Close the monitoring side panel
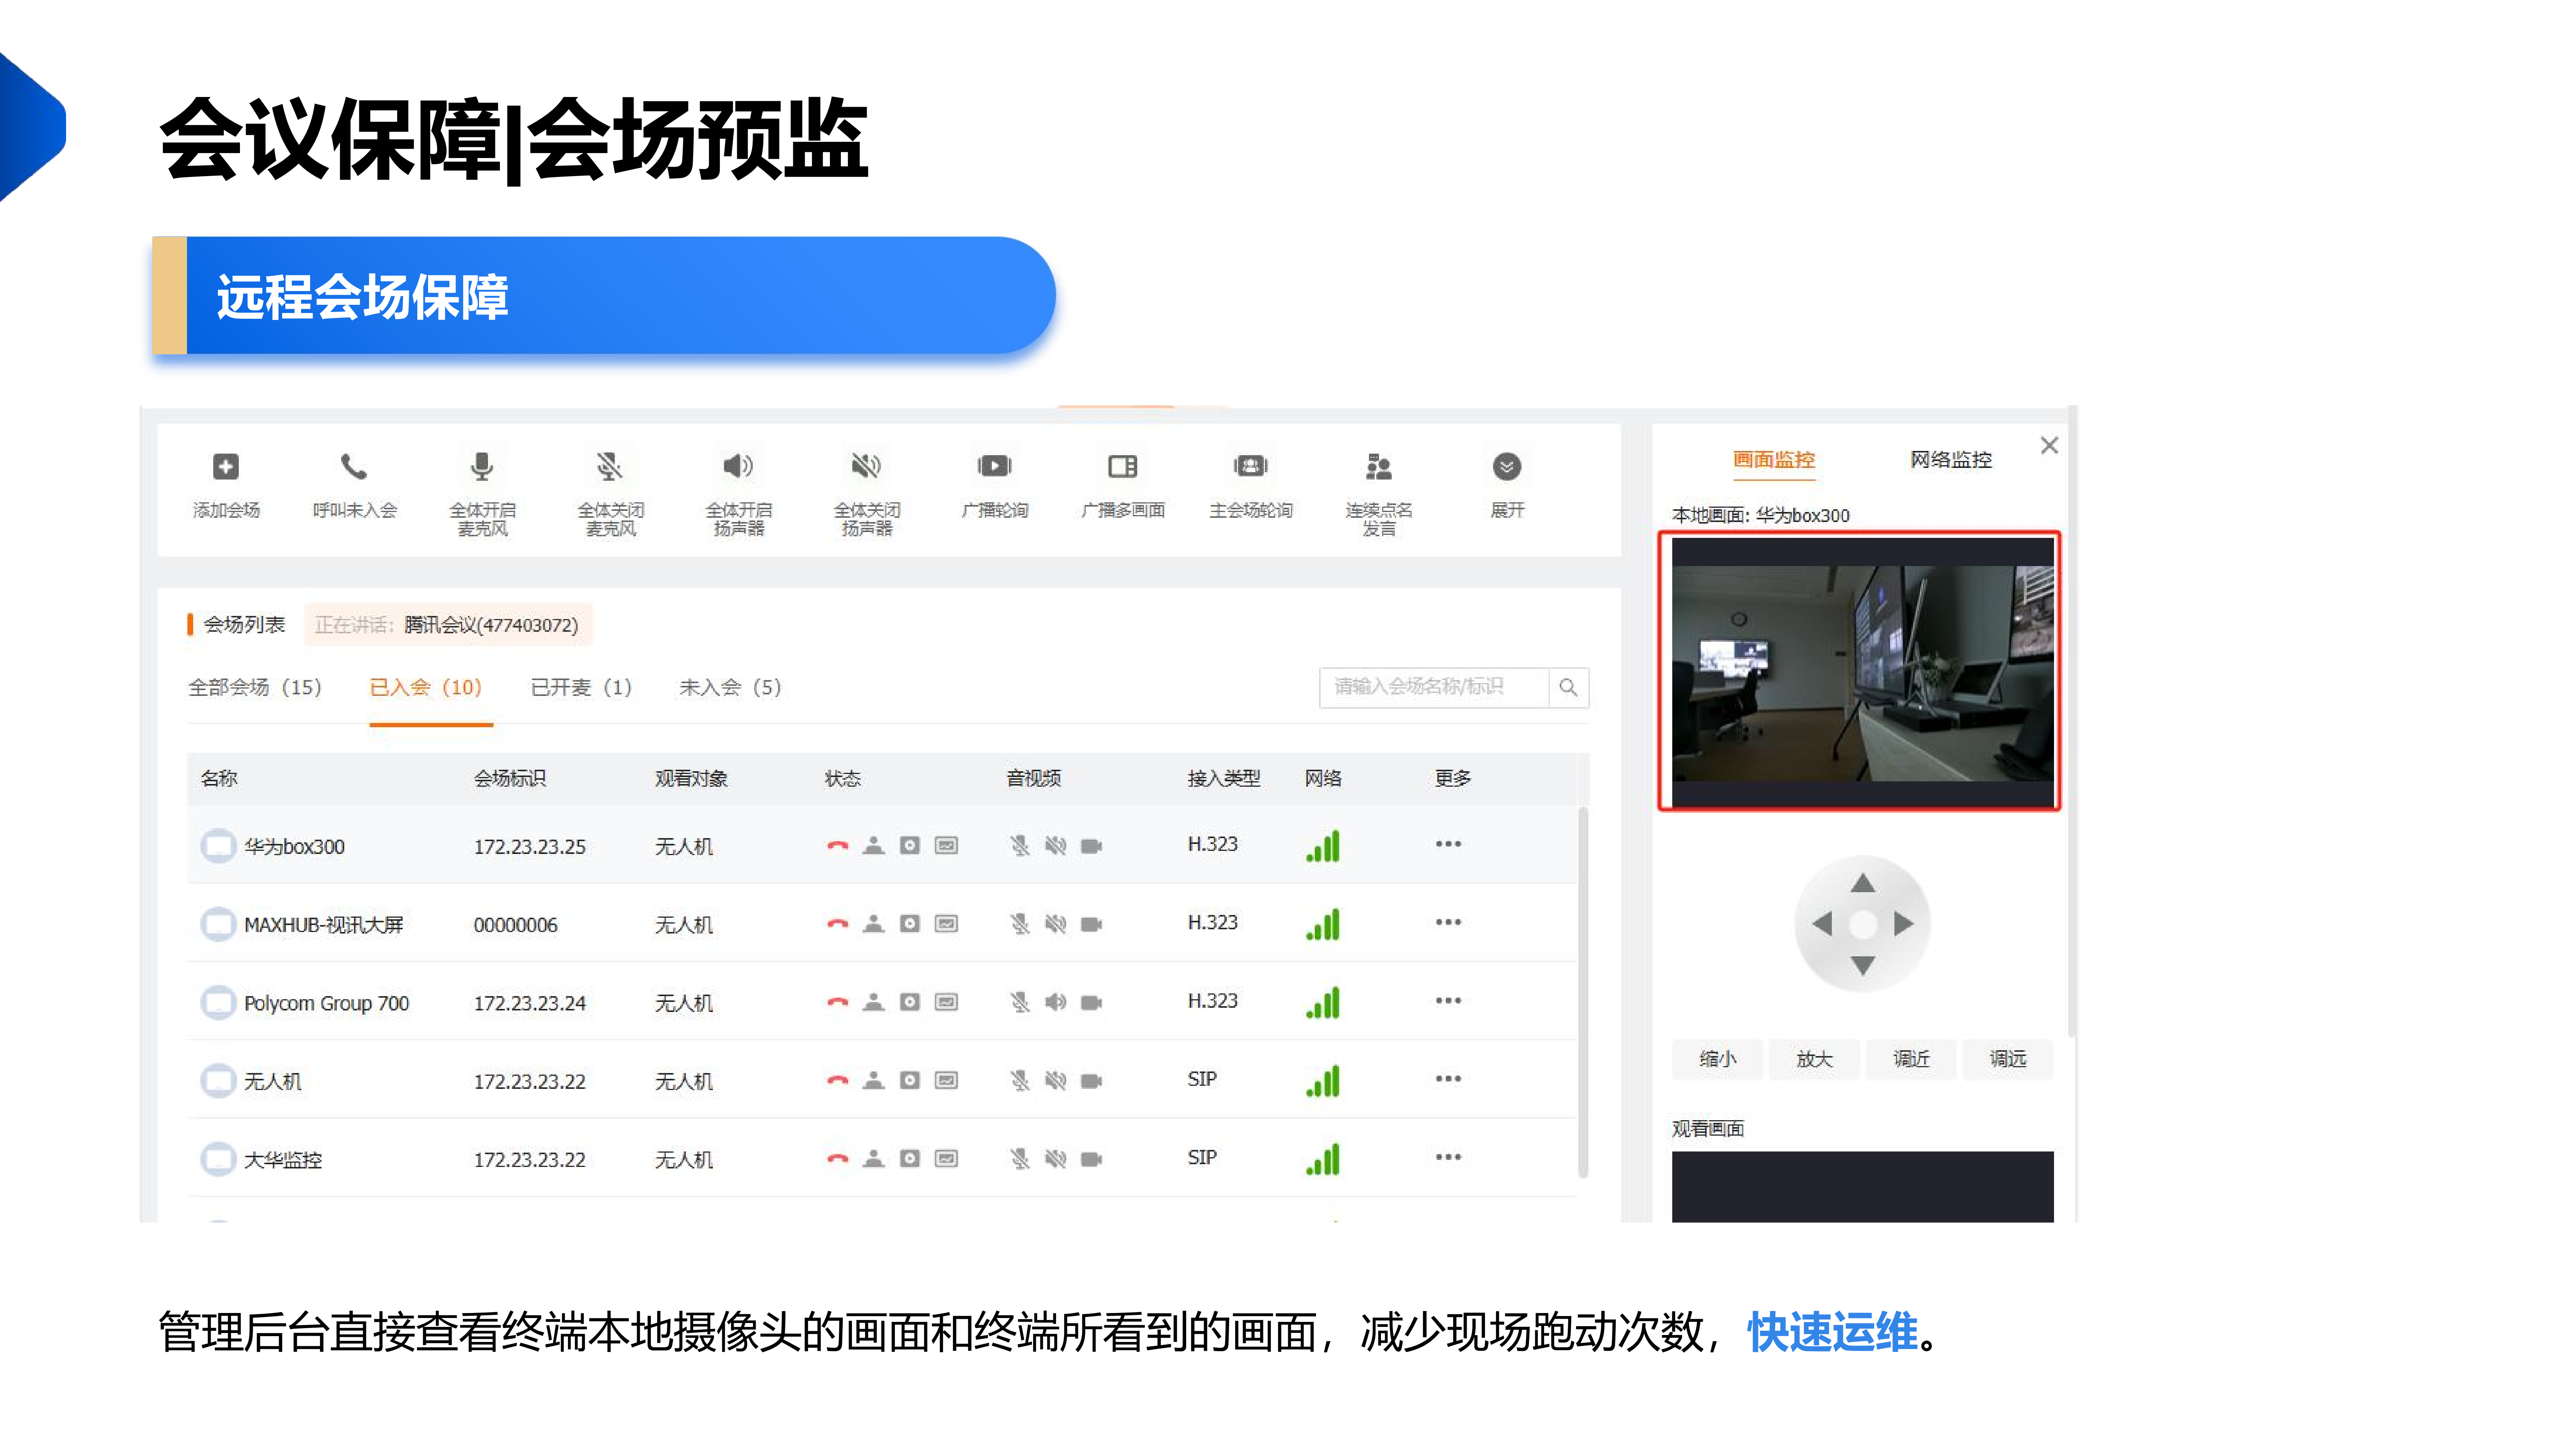Image resolution: width=2576 pixels, height=1449 pixels. 2049,445
